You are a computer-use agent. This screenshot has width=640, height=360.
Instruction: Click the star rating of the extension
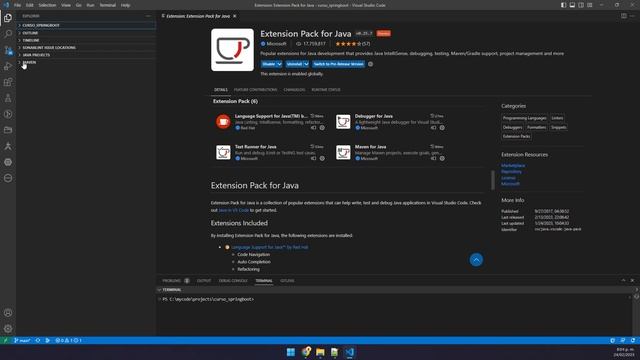click(x=348, y=44)
